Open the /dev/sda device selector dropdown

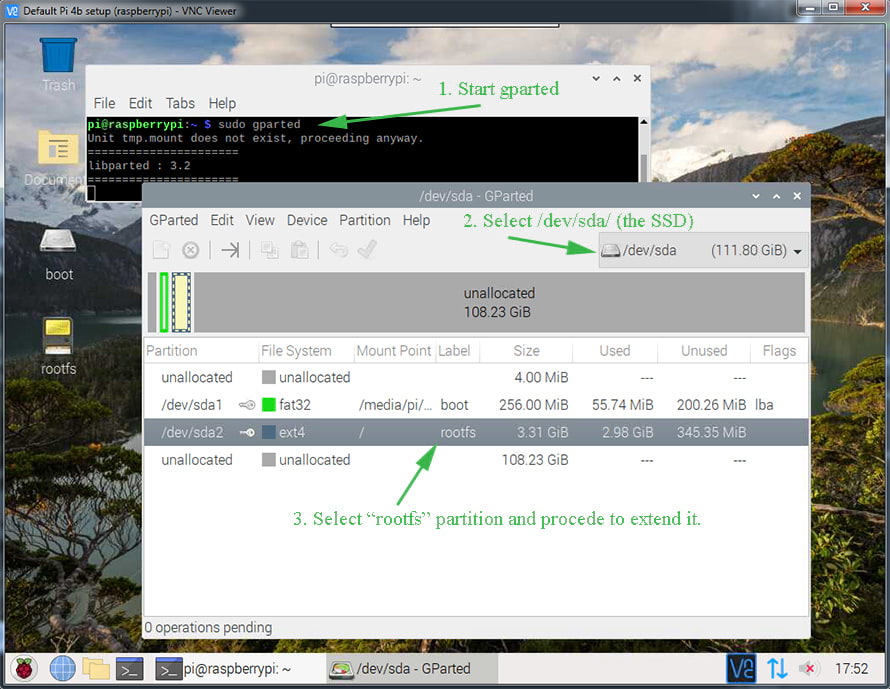(x=704, y=250)
